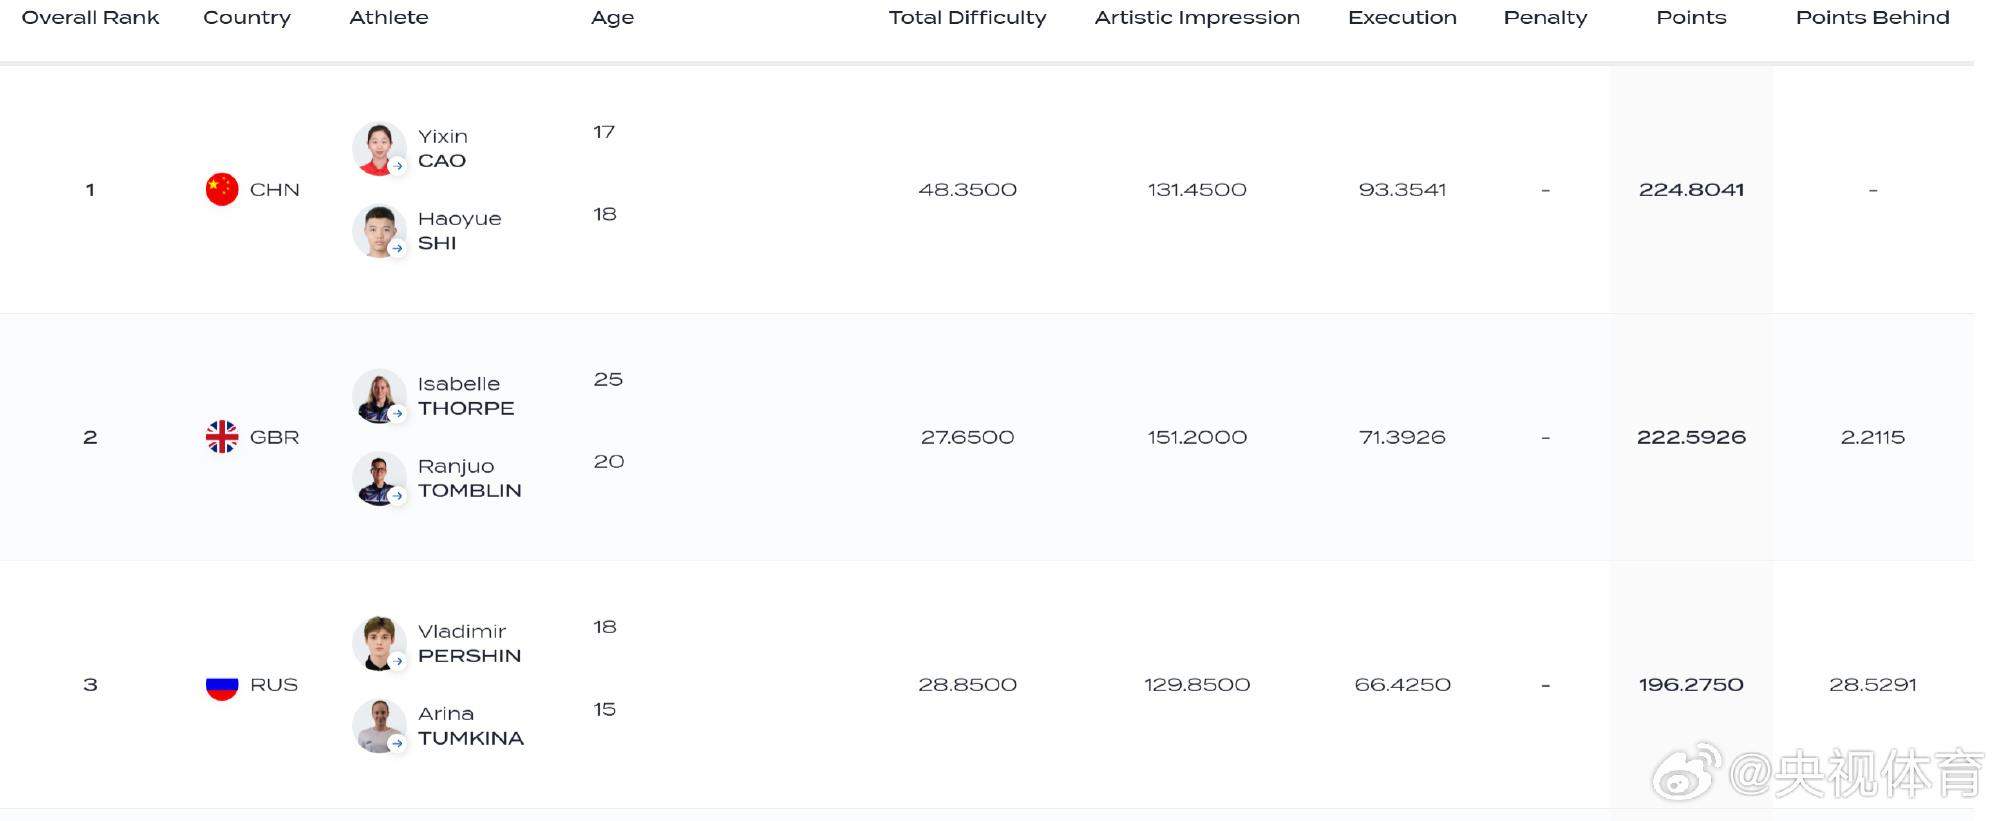
Task: Click Ranjuo TOMBLIN's avatar picture
Action: pyautogui.click(x=379, y=479)
